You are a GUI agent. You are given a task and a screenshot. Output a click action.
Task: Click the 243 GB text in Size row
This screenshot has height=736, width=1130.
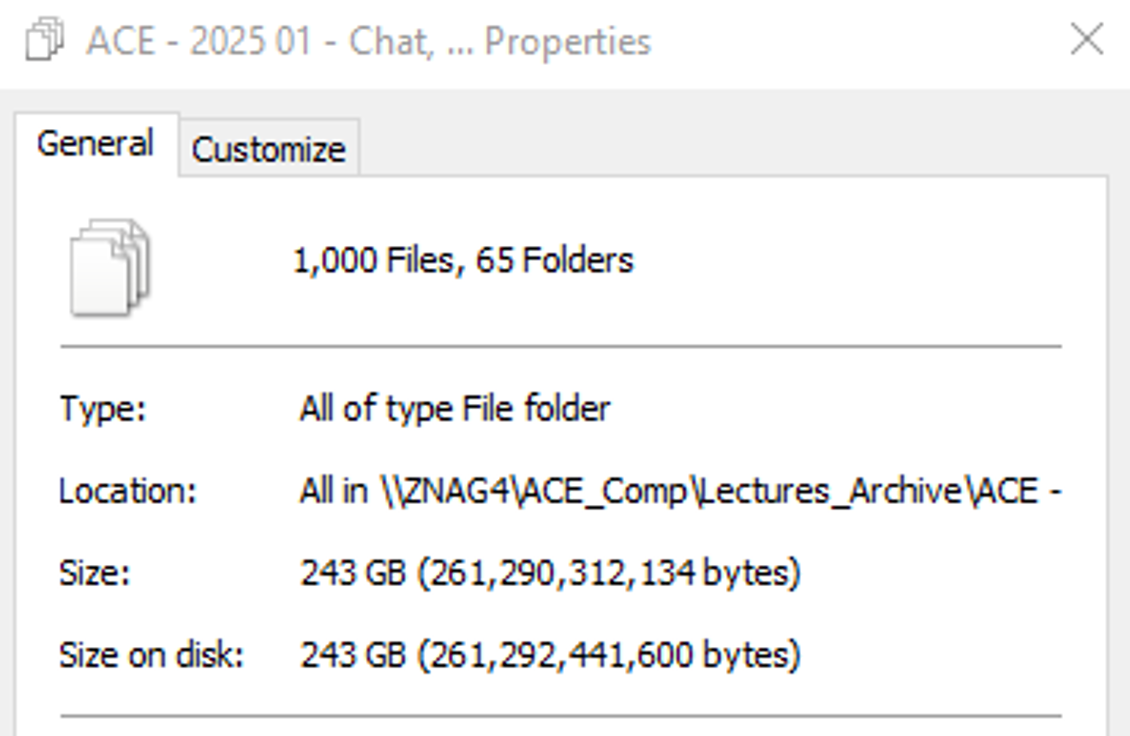pyautogui.click(x=353, y=573)
